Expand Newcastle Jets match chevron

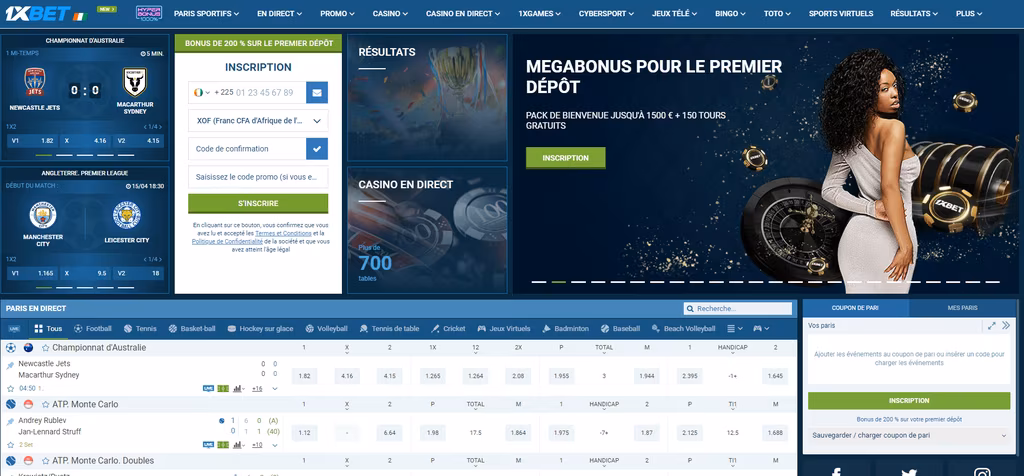click(275, 389)
